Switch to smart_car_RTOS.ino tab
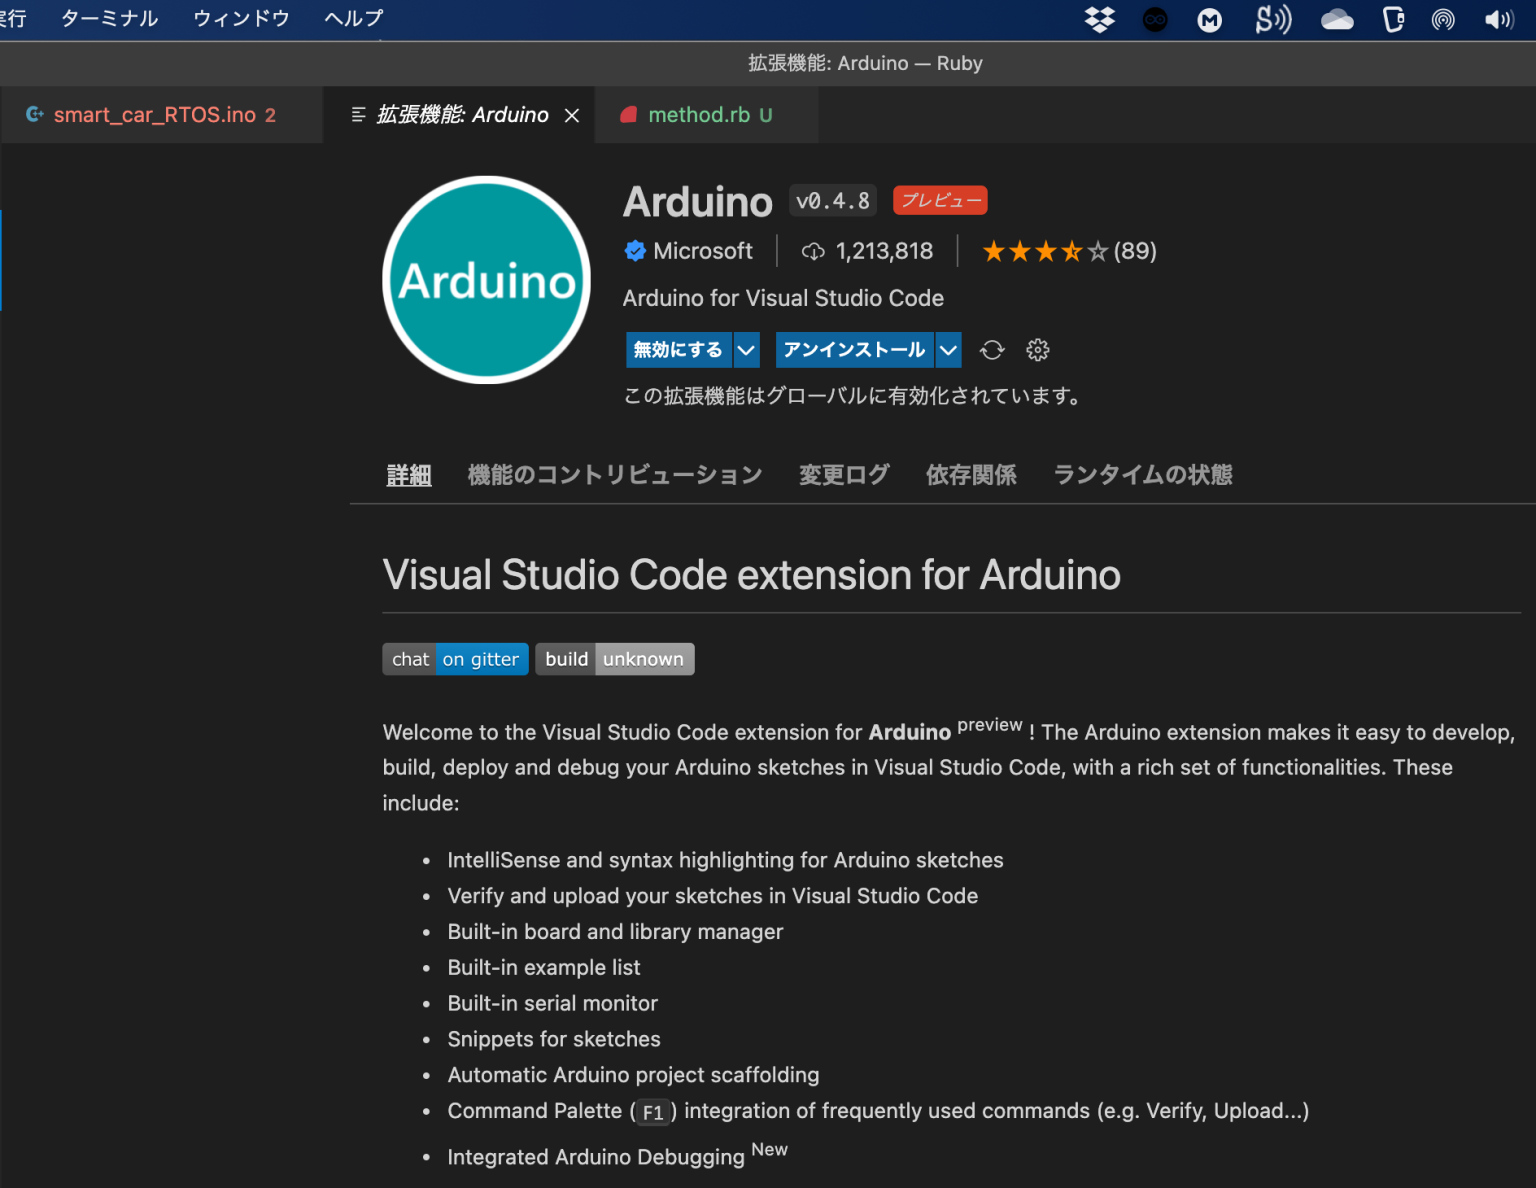Viewport: 1536px width, 1188px height. point(162,115)
